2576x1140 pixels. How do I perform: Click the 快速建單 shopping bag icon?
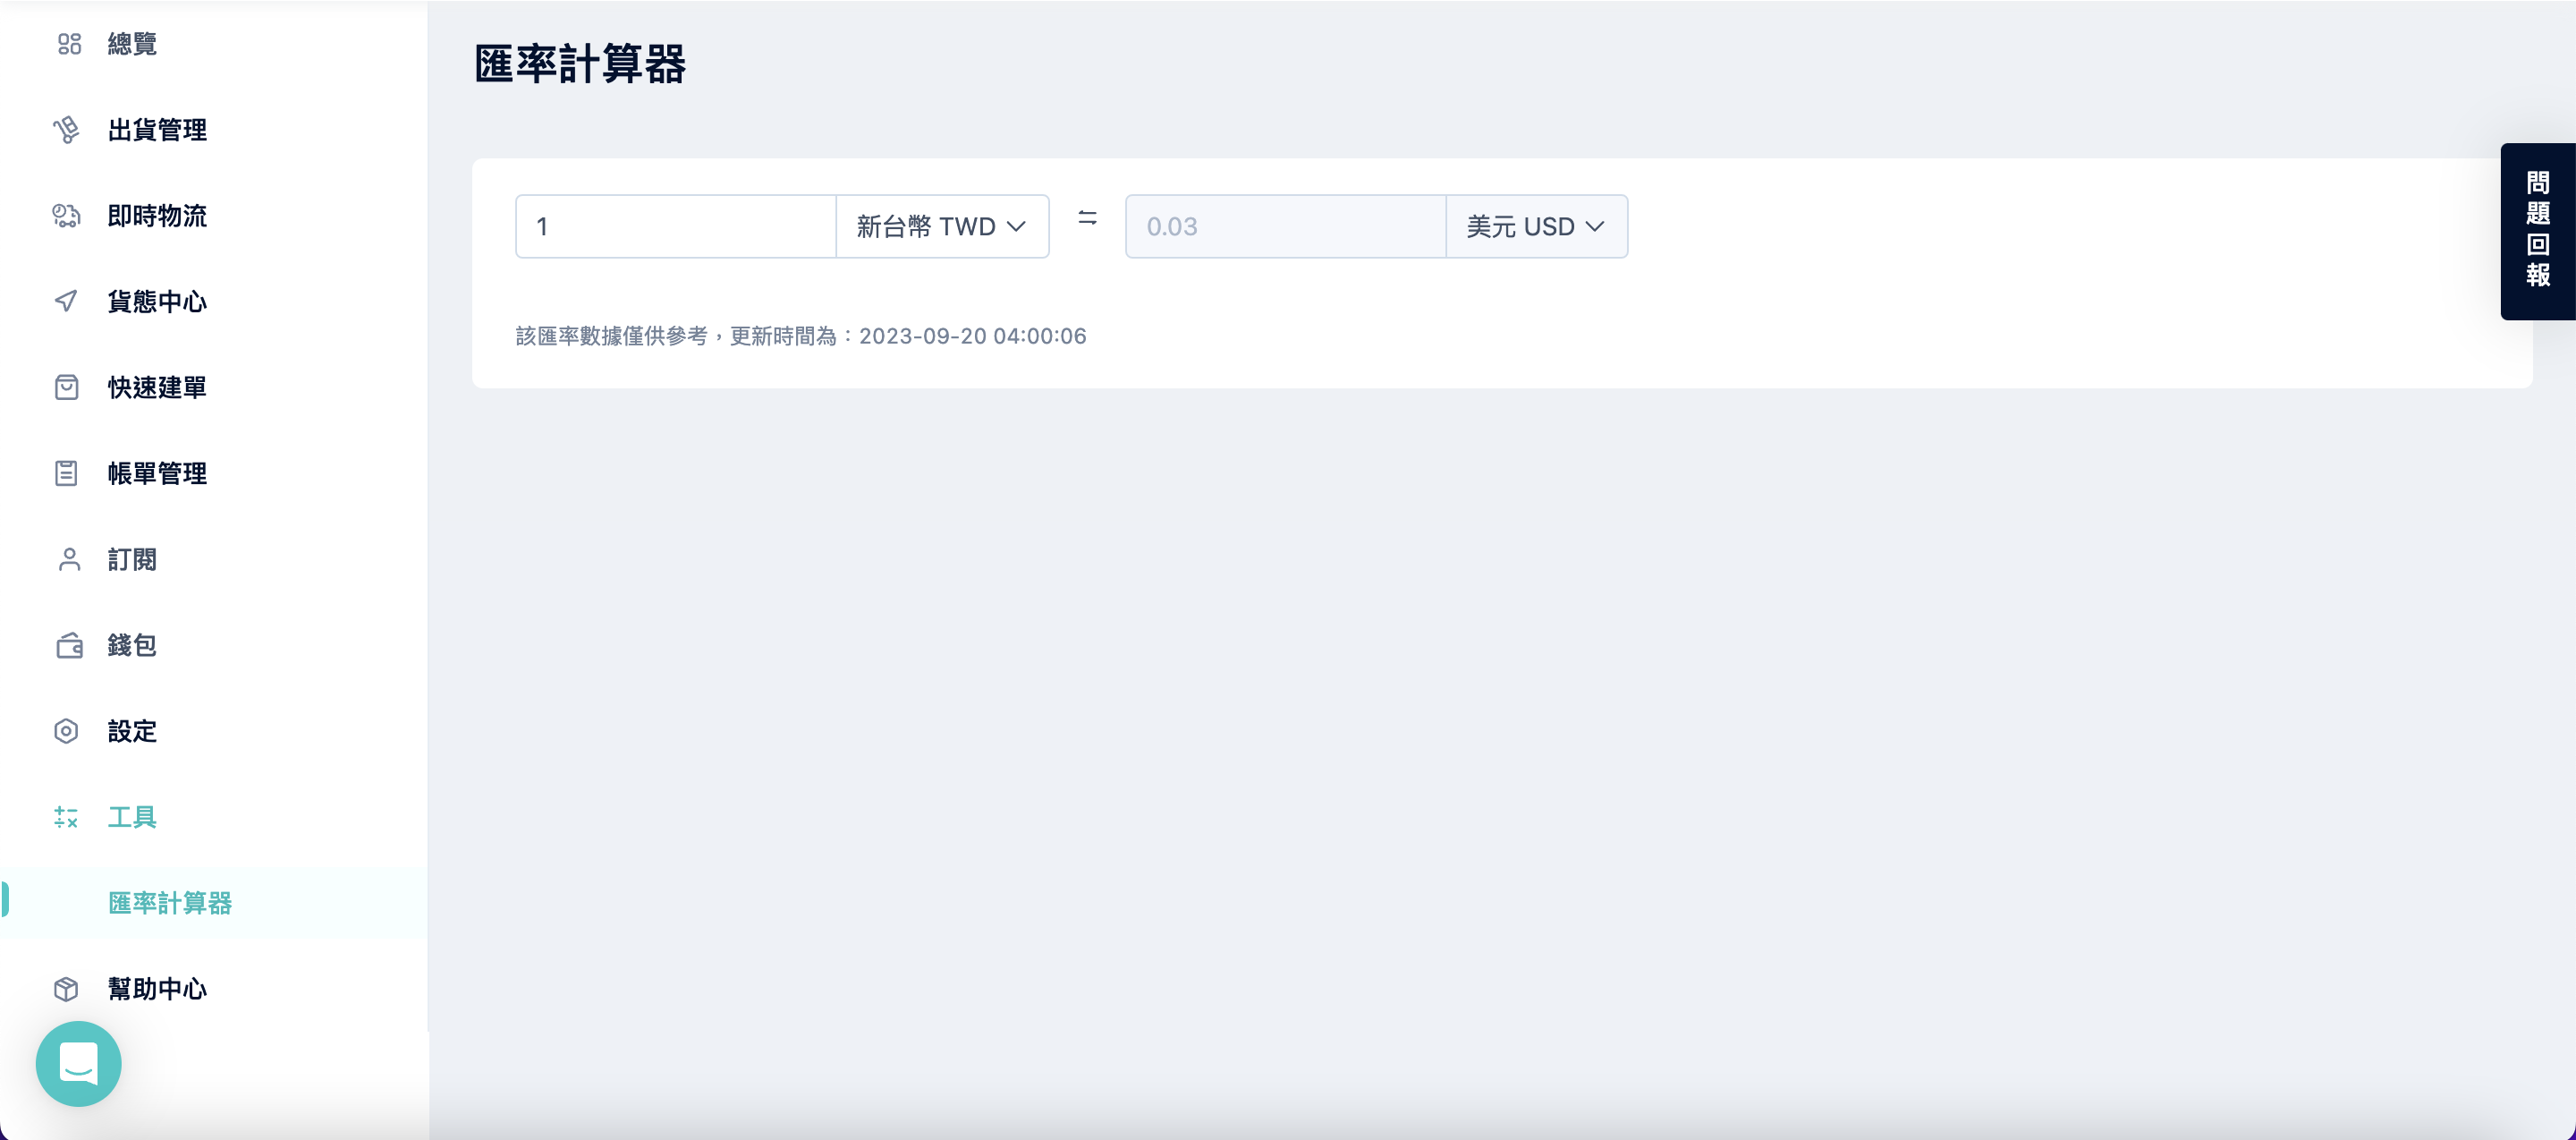pyautogui.click(x=66, y=387)
